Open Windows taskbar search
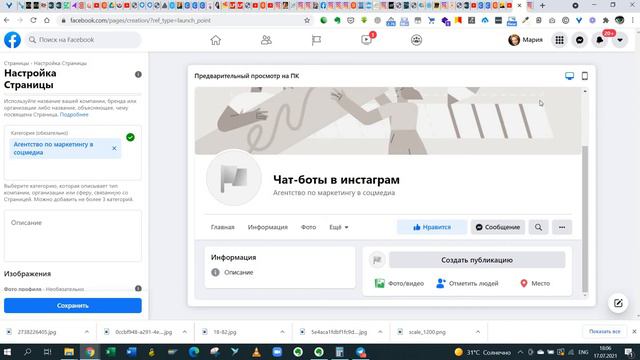 coord(27,352)
